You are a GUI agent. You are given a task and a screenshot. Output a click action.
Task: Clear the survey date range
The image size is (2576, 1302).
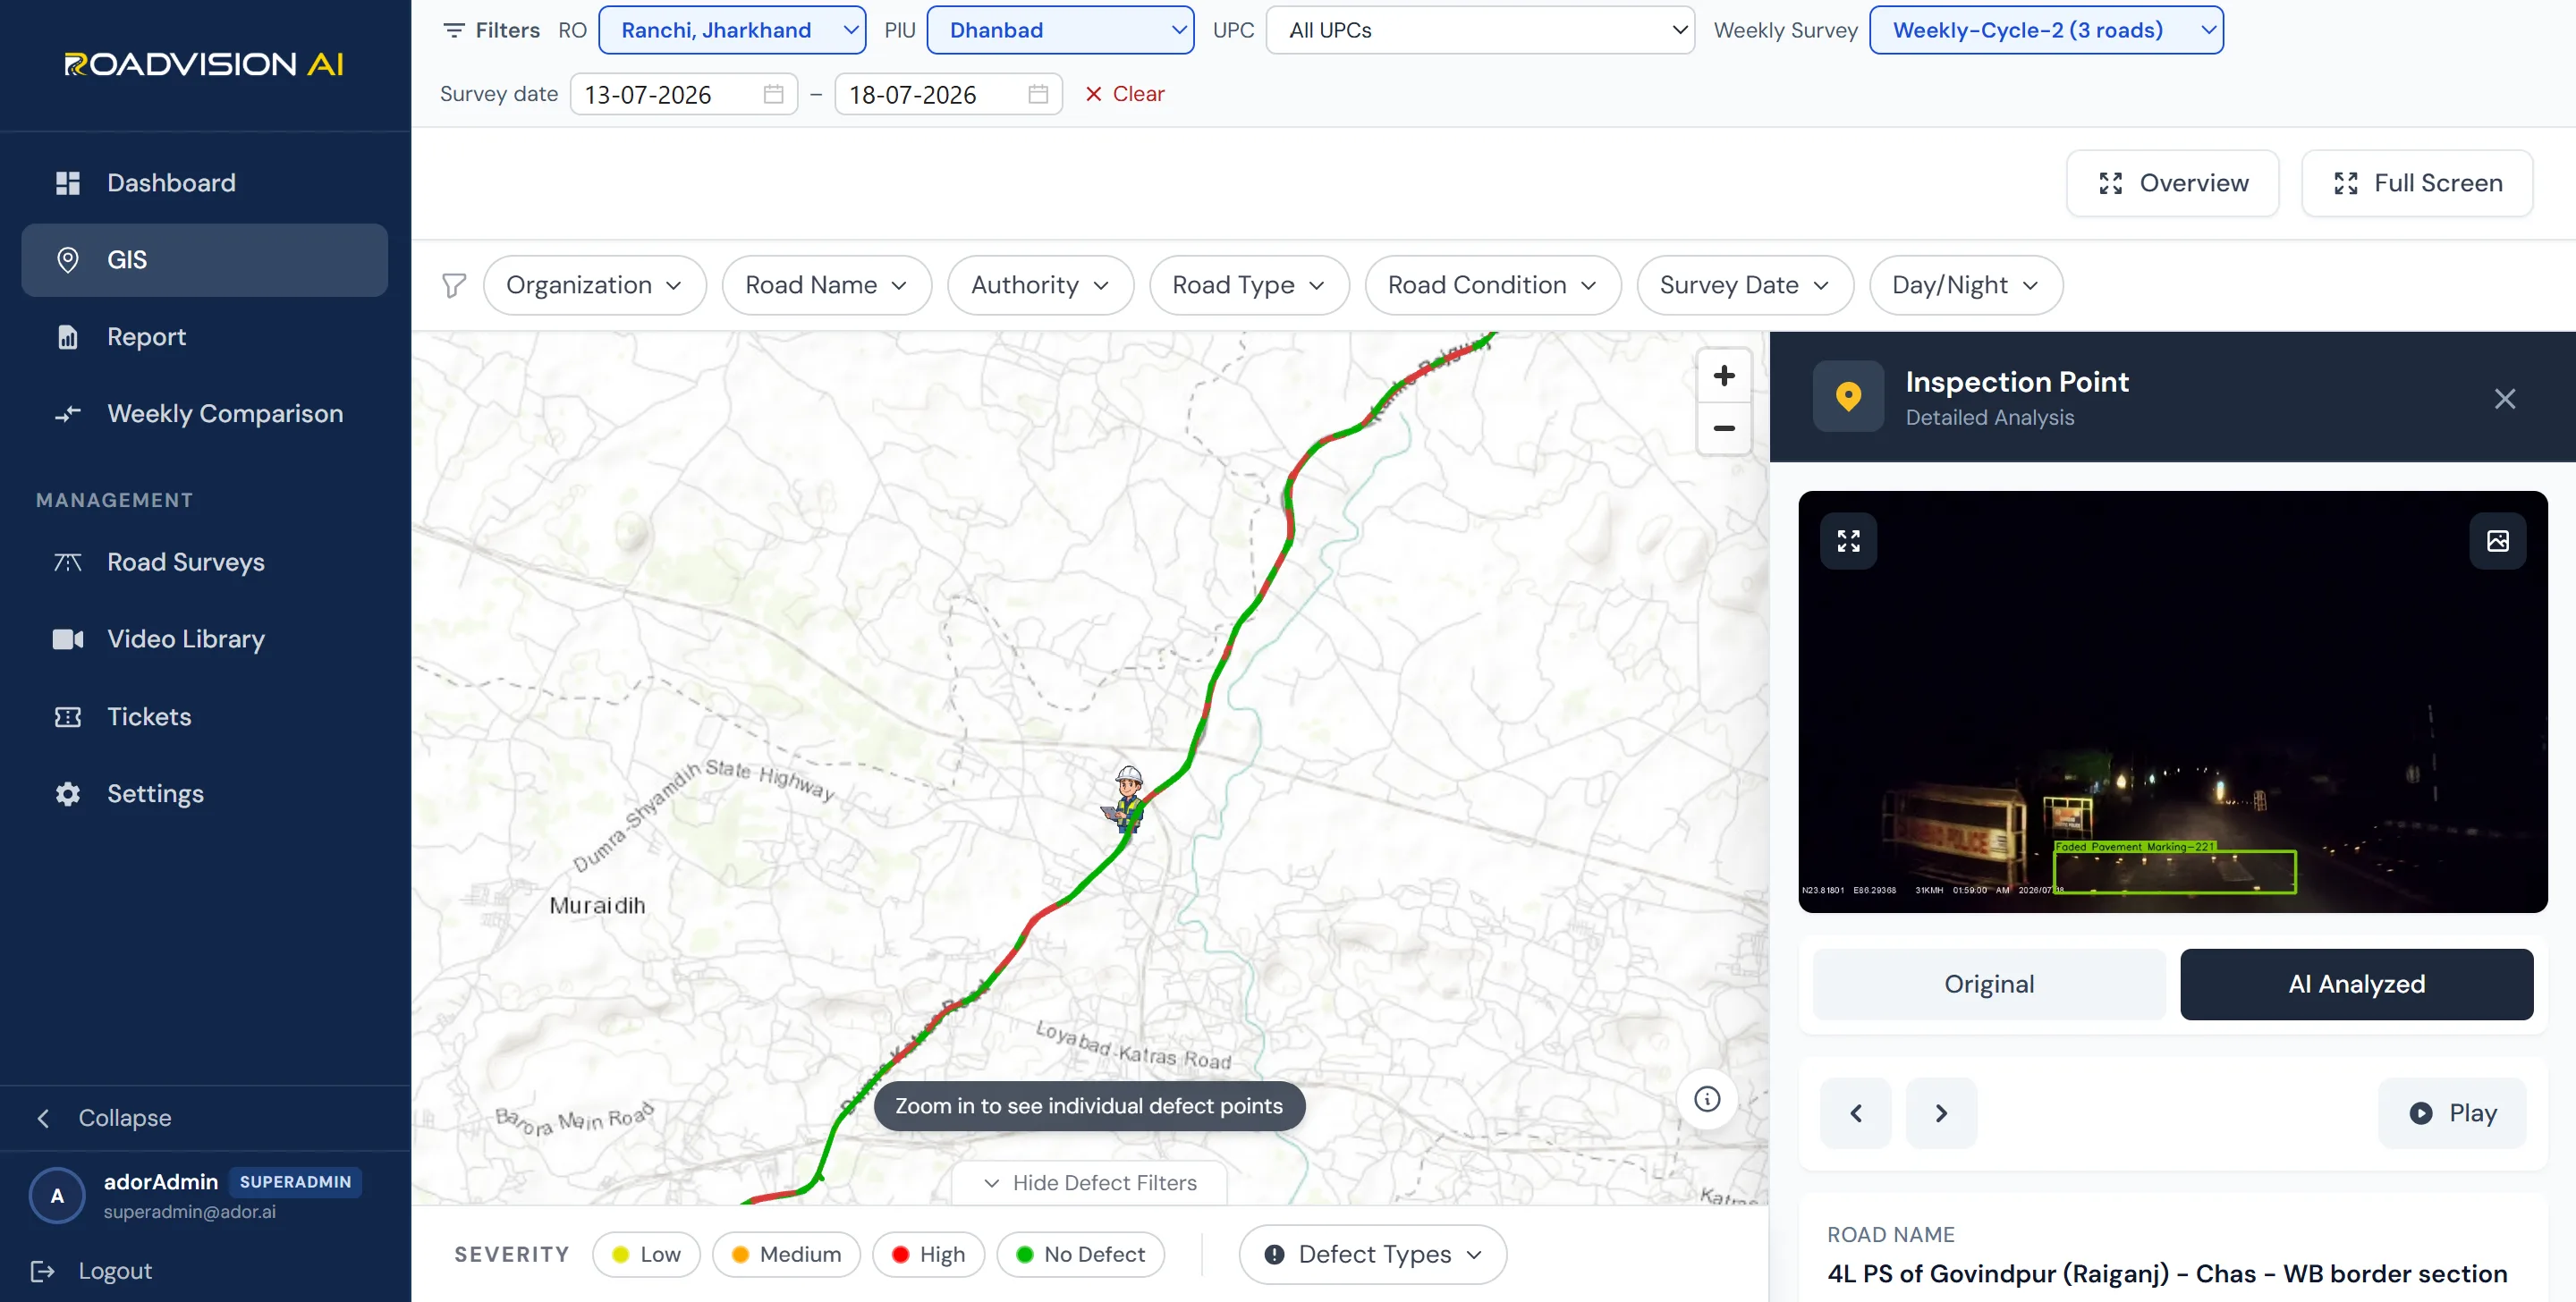click(x=1125, y=94)
